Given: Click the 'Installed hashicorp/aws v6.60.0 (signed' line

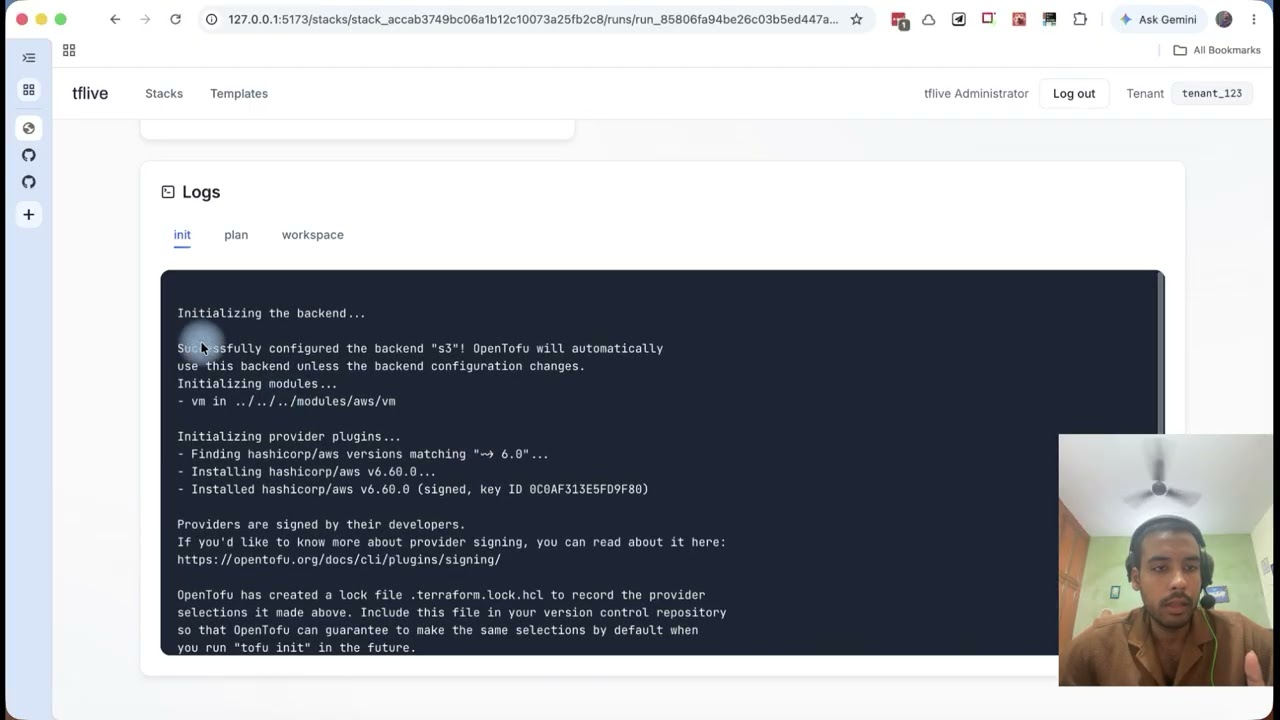Looking at the screenshot, I should click(x=413, y=489).
